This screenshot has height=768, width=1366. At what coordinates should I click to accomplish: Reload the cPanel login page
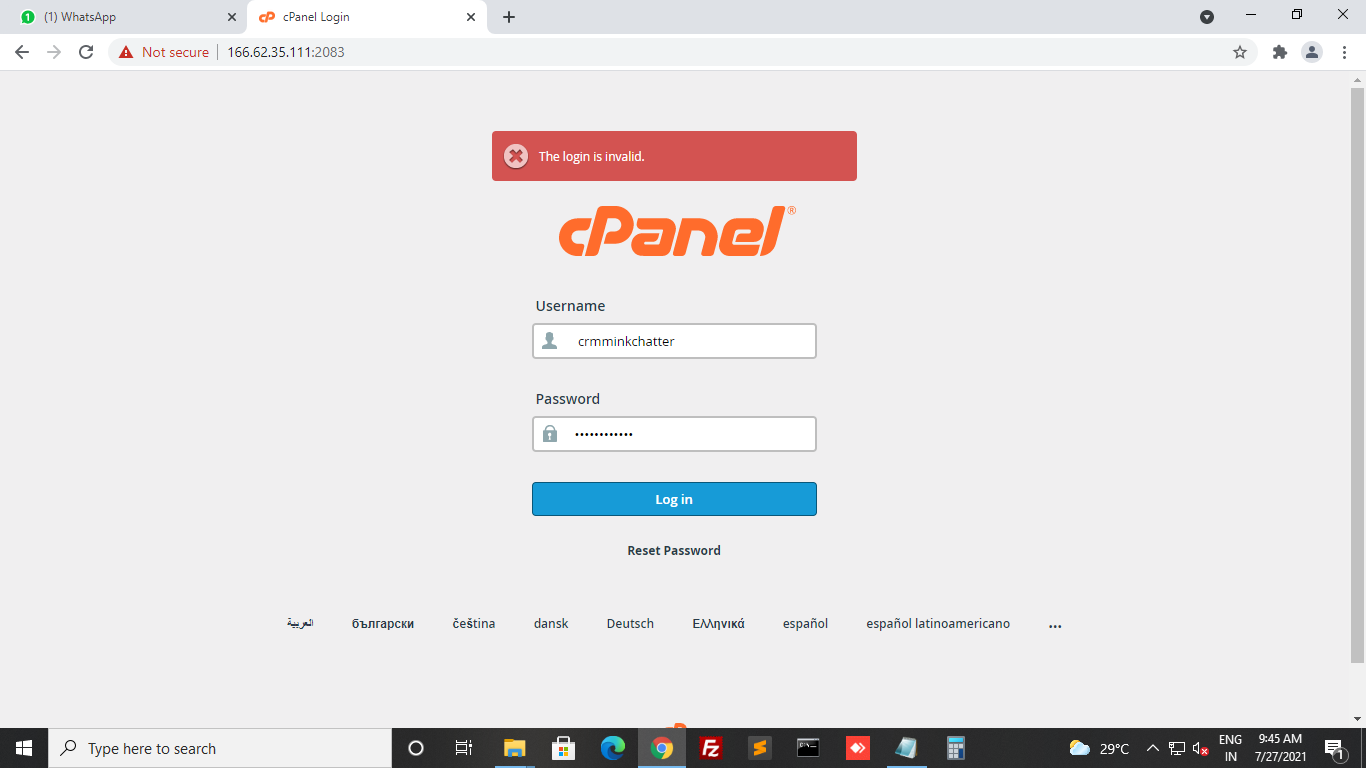[86, 52]
